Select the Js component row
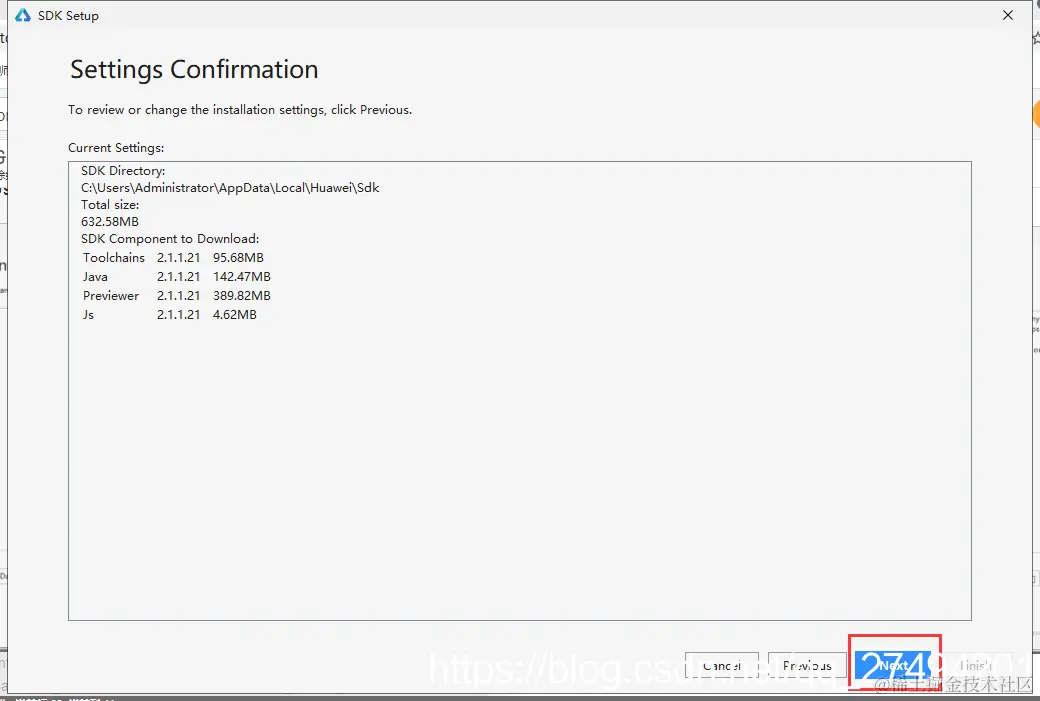 coord(169,315)
